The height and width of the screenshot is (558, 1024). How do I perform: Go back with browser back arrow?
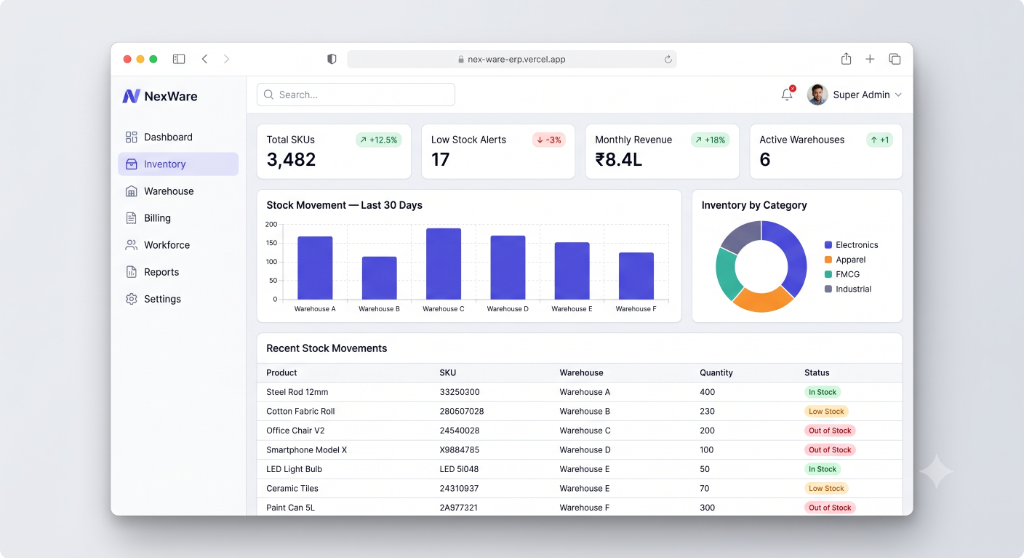[204, 59]
